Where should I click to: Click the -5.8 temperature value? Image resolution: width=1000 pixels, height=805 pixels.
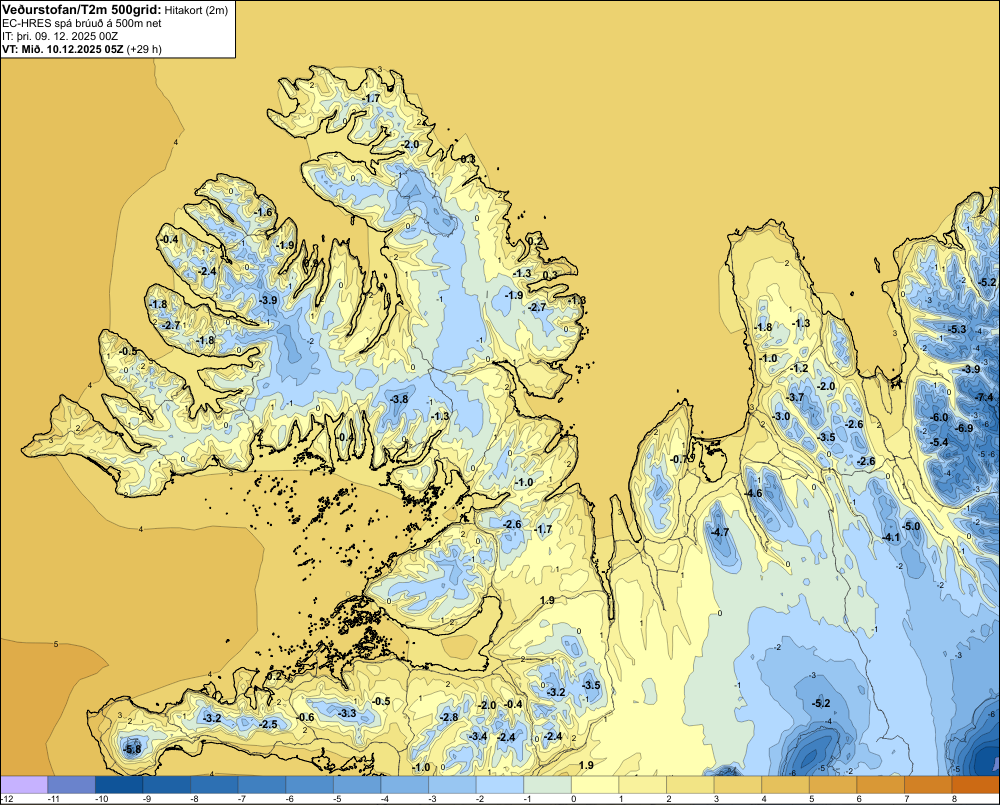tap(131, 750)
